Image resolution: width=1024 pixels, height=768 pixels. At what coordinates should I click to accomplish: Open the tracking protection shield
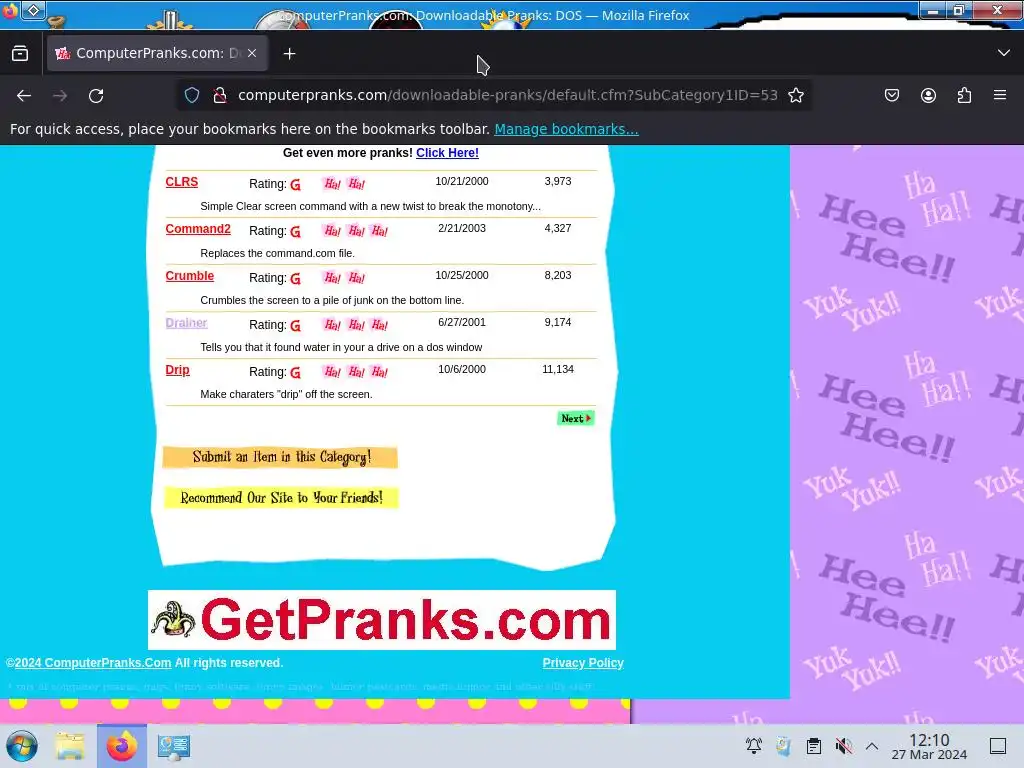coord(191,95)
